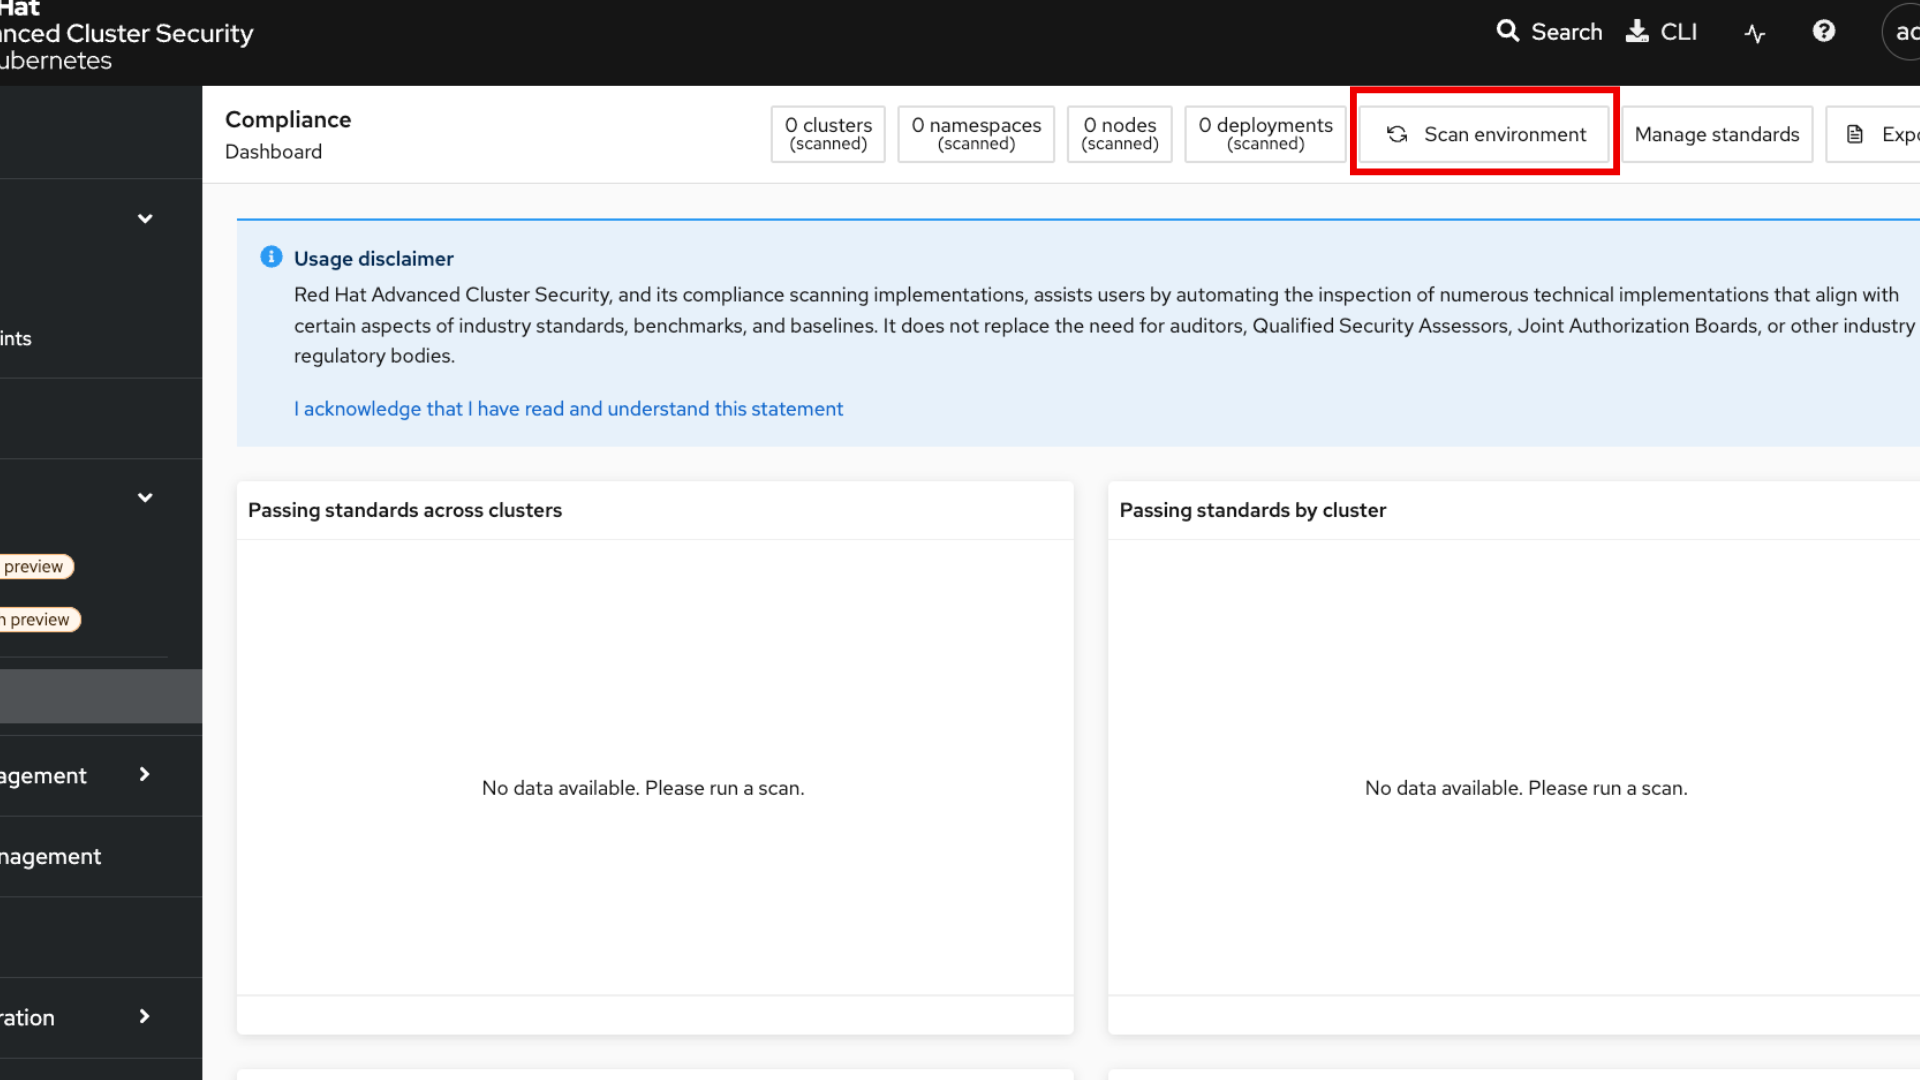Click the Usage disclaimer heading
Image resolution: width=1920 pixels, height=1080 pixels.
(x=373, y=258)
